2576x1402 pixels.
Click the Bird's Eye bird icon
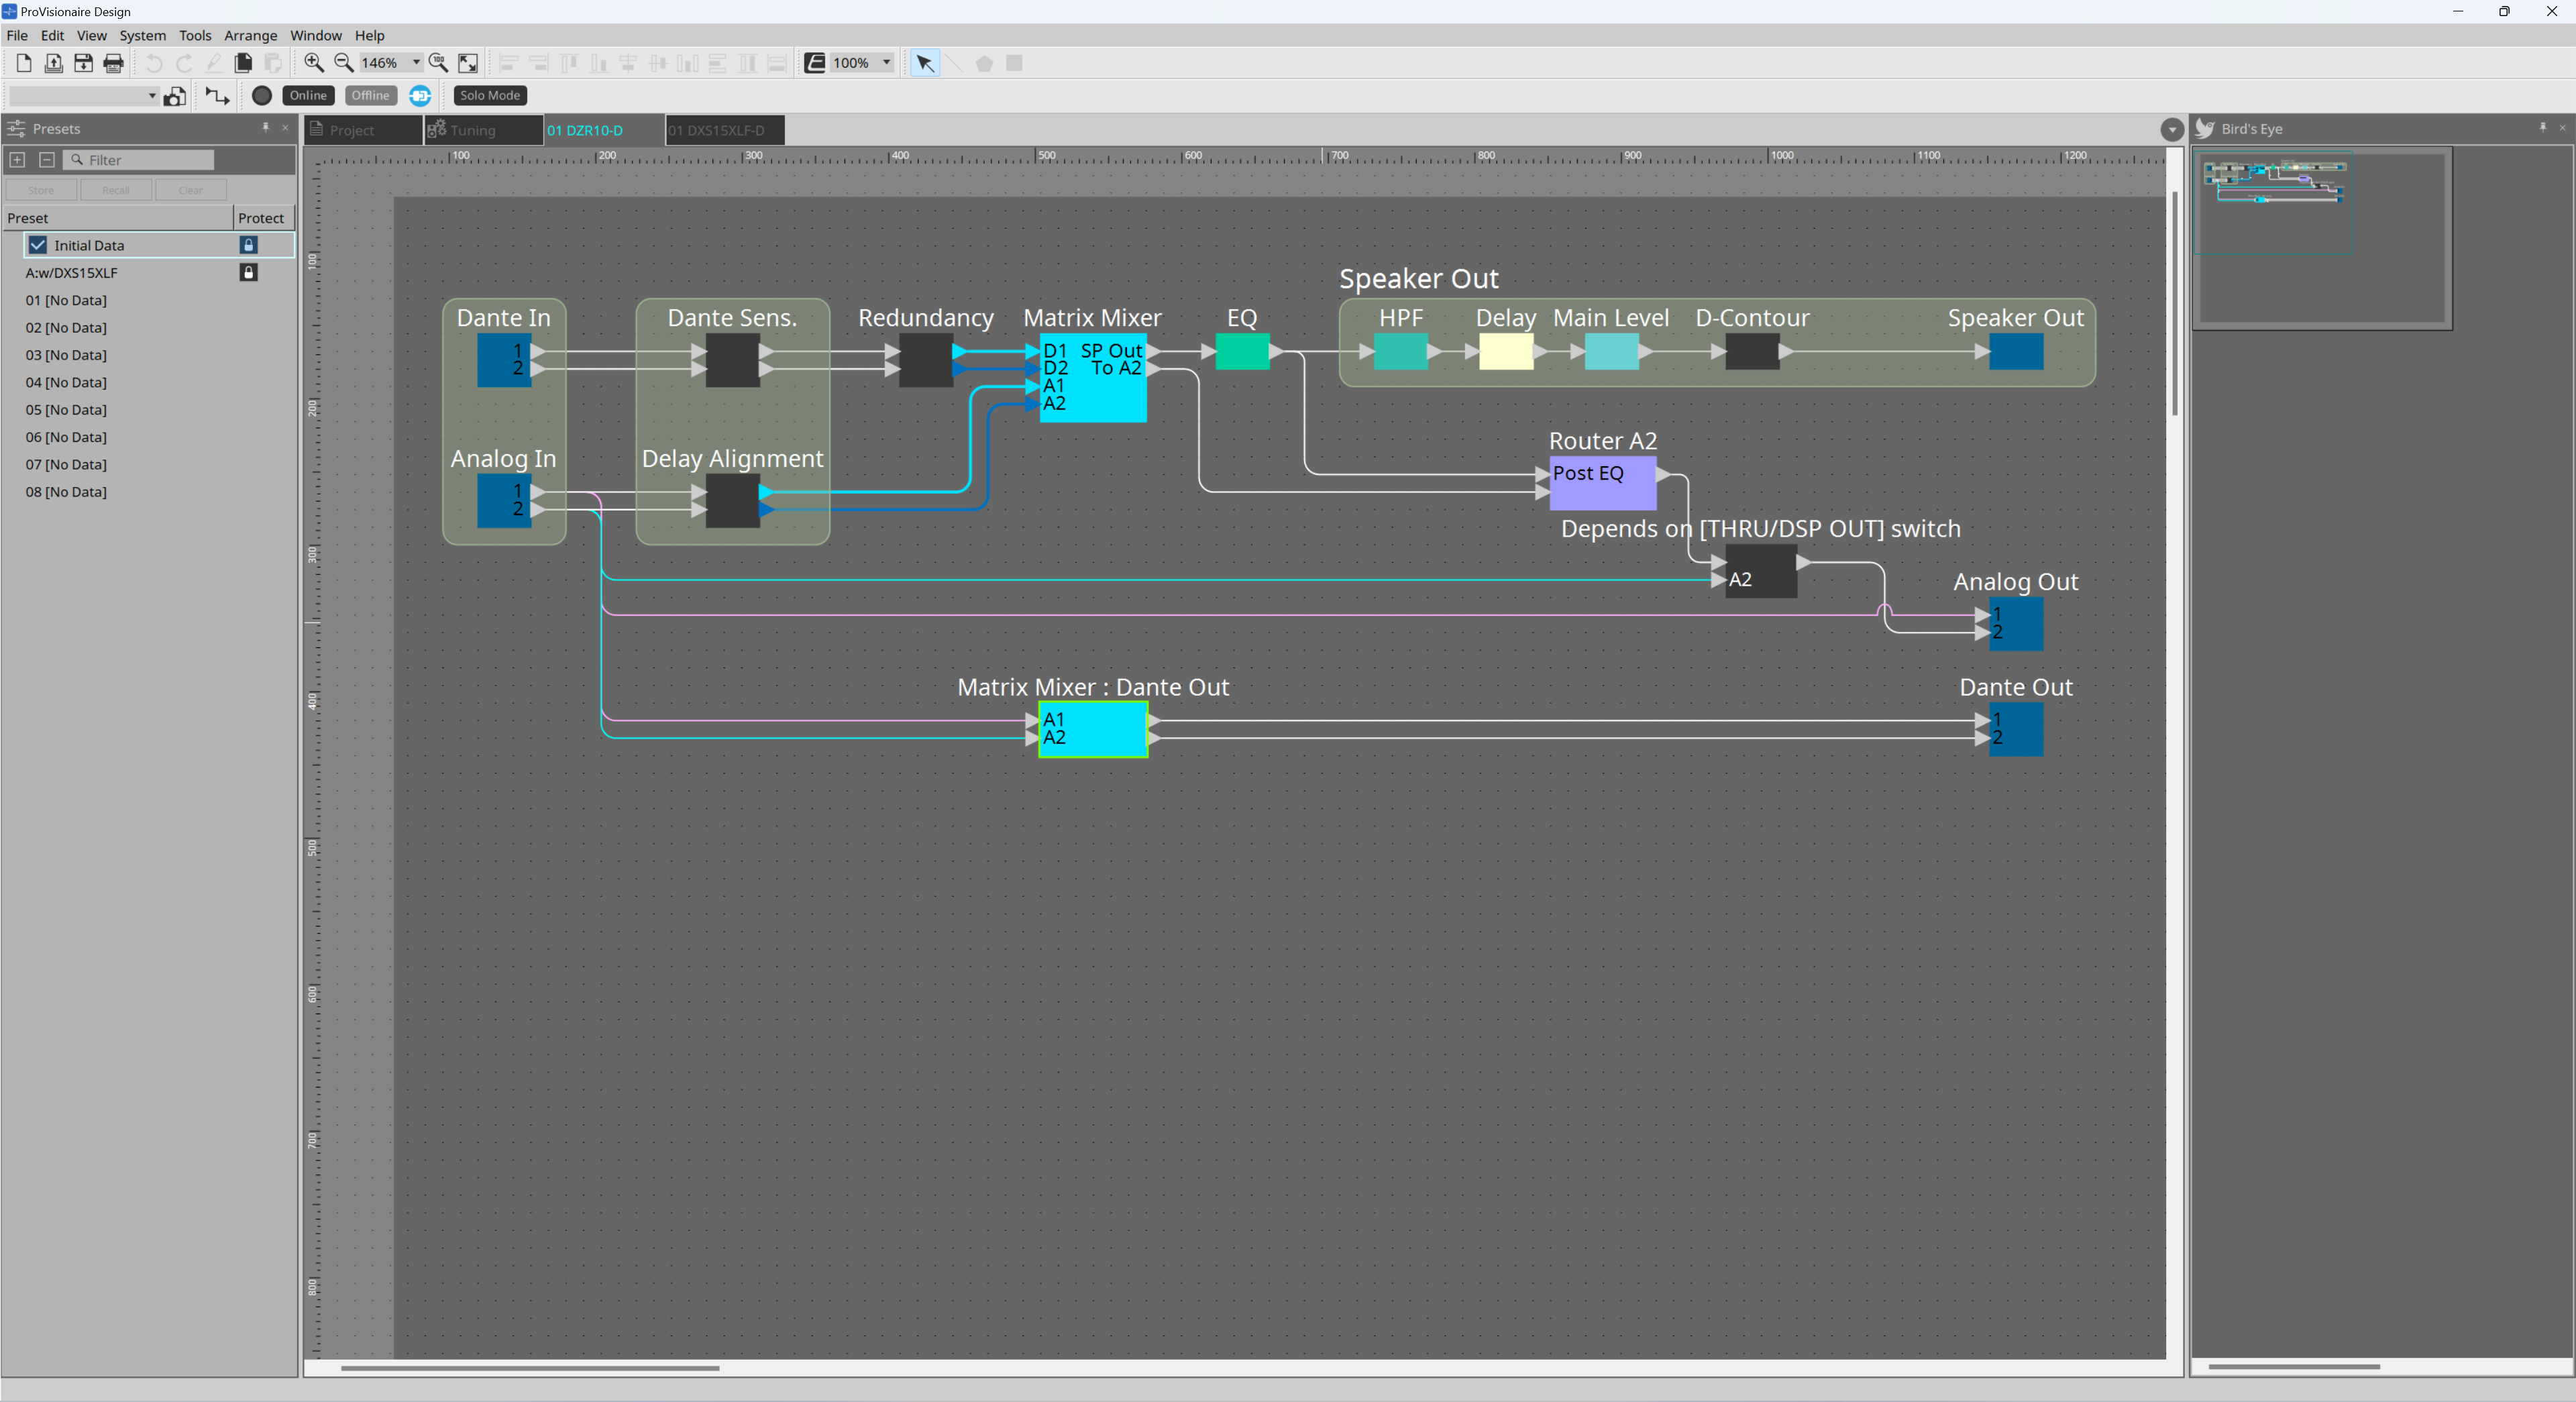2205,128
